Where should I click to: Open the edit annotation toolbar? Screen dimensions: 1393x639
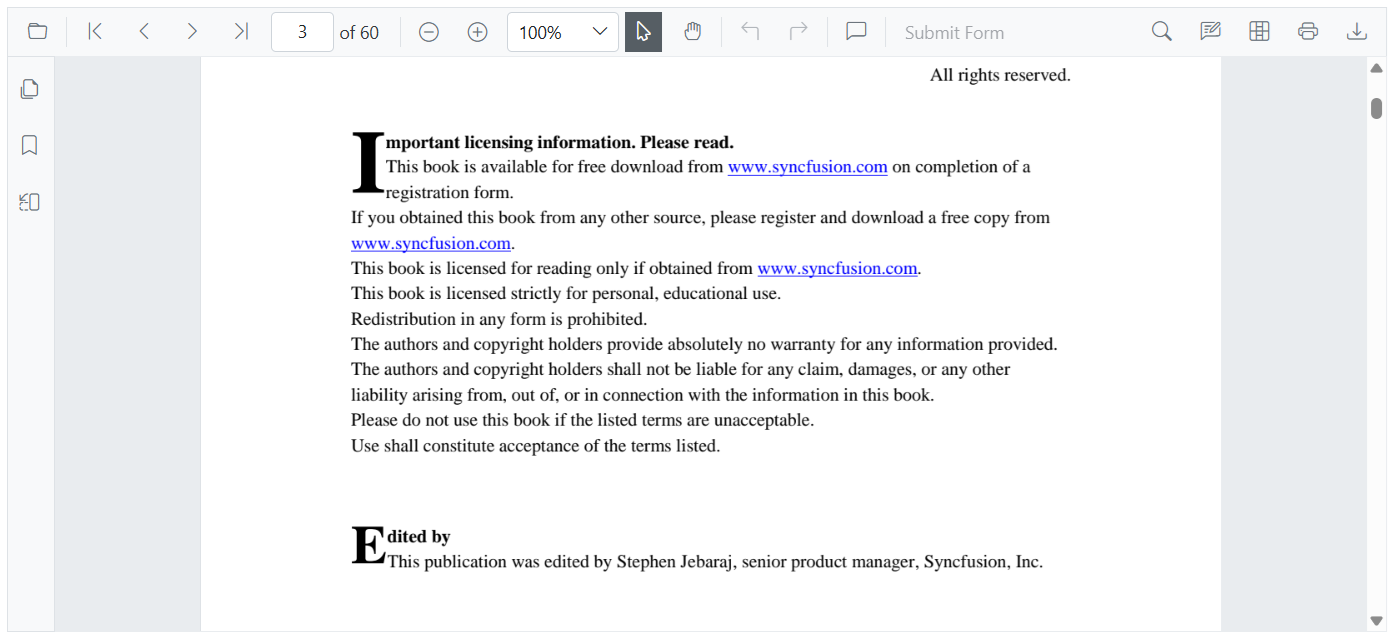1210,32
